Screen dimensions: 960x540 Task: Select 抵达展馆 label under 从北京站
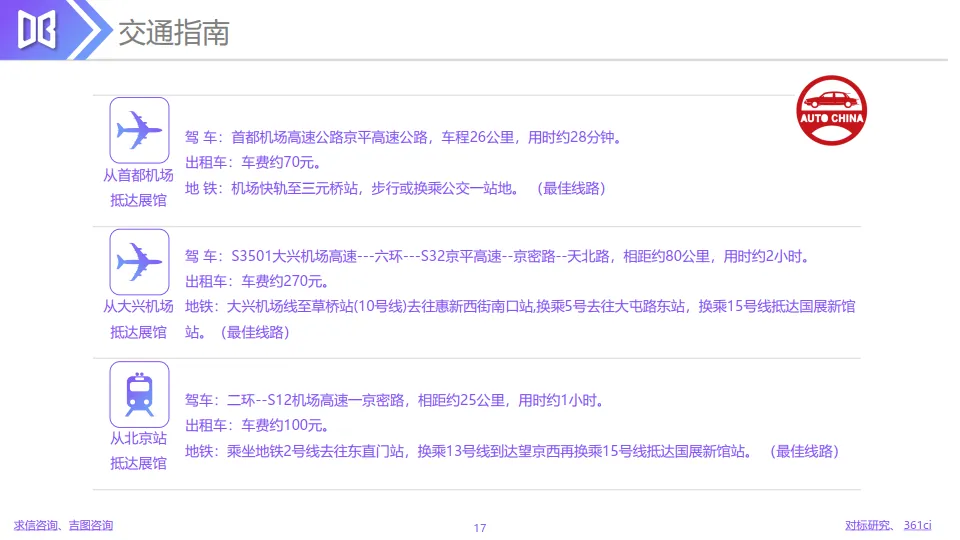pos(138,463)
